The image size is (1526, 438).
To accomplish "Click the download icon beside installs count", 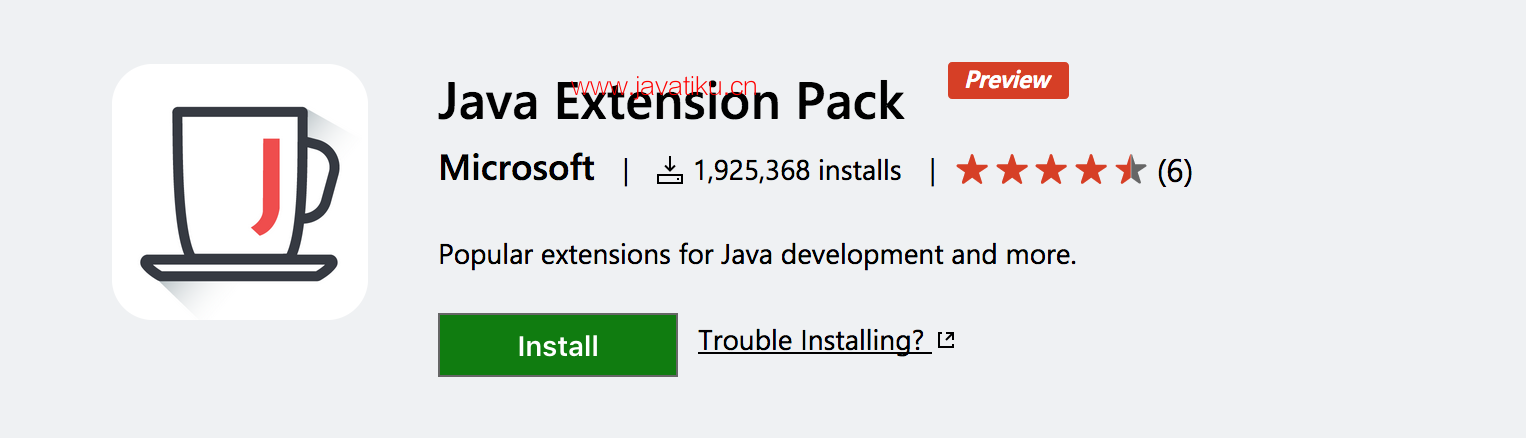I will click(669, 171).
